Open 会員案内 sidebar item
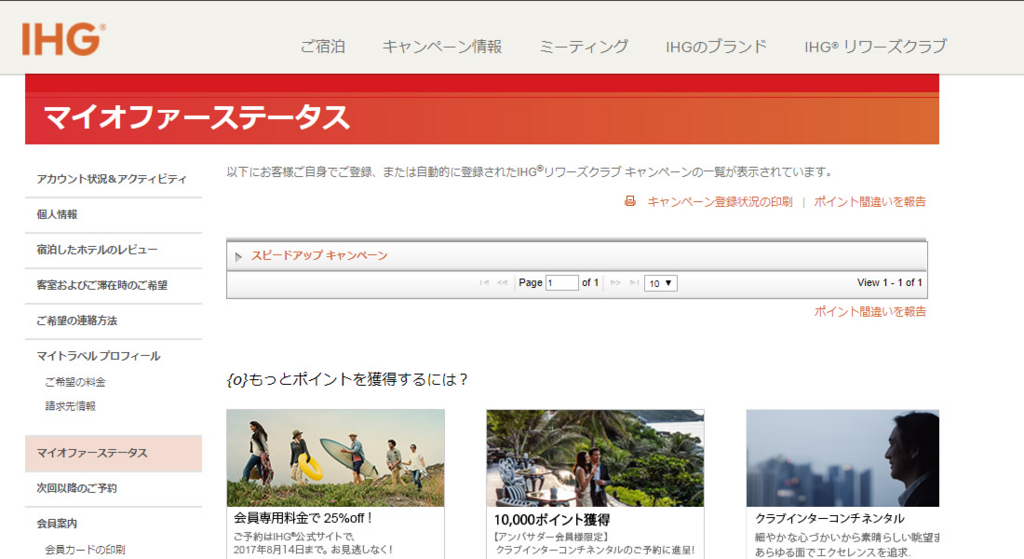The width and height of the screenshot is (1024, 559). tap(57, 523)
